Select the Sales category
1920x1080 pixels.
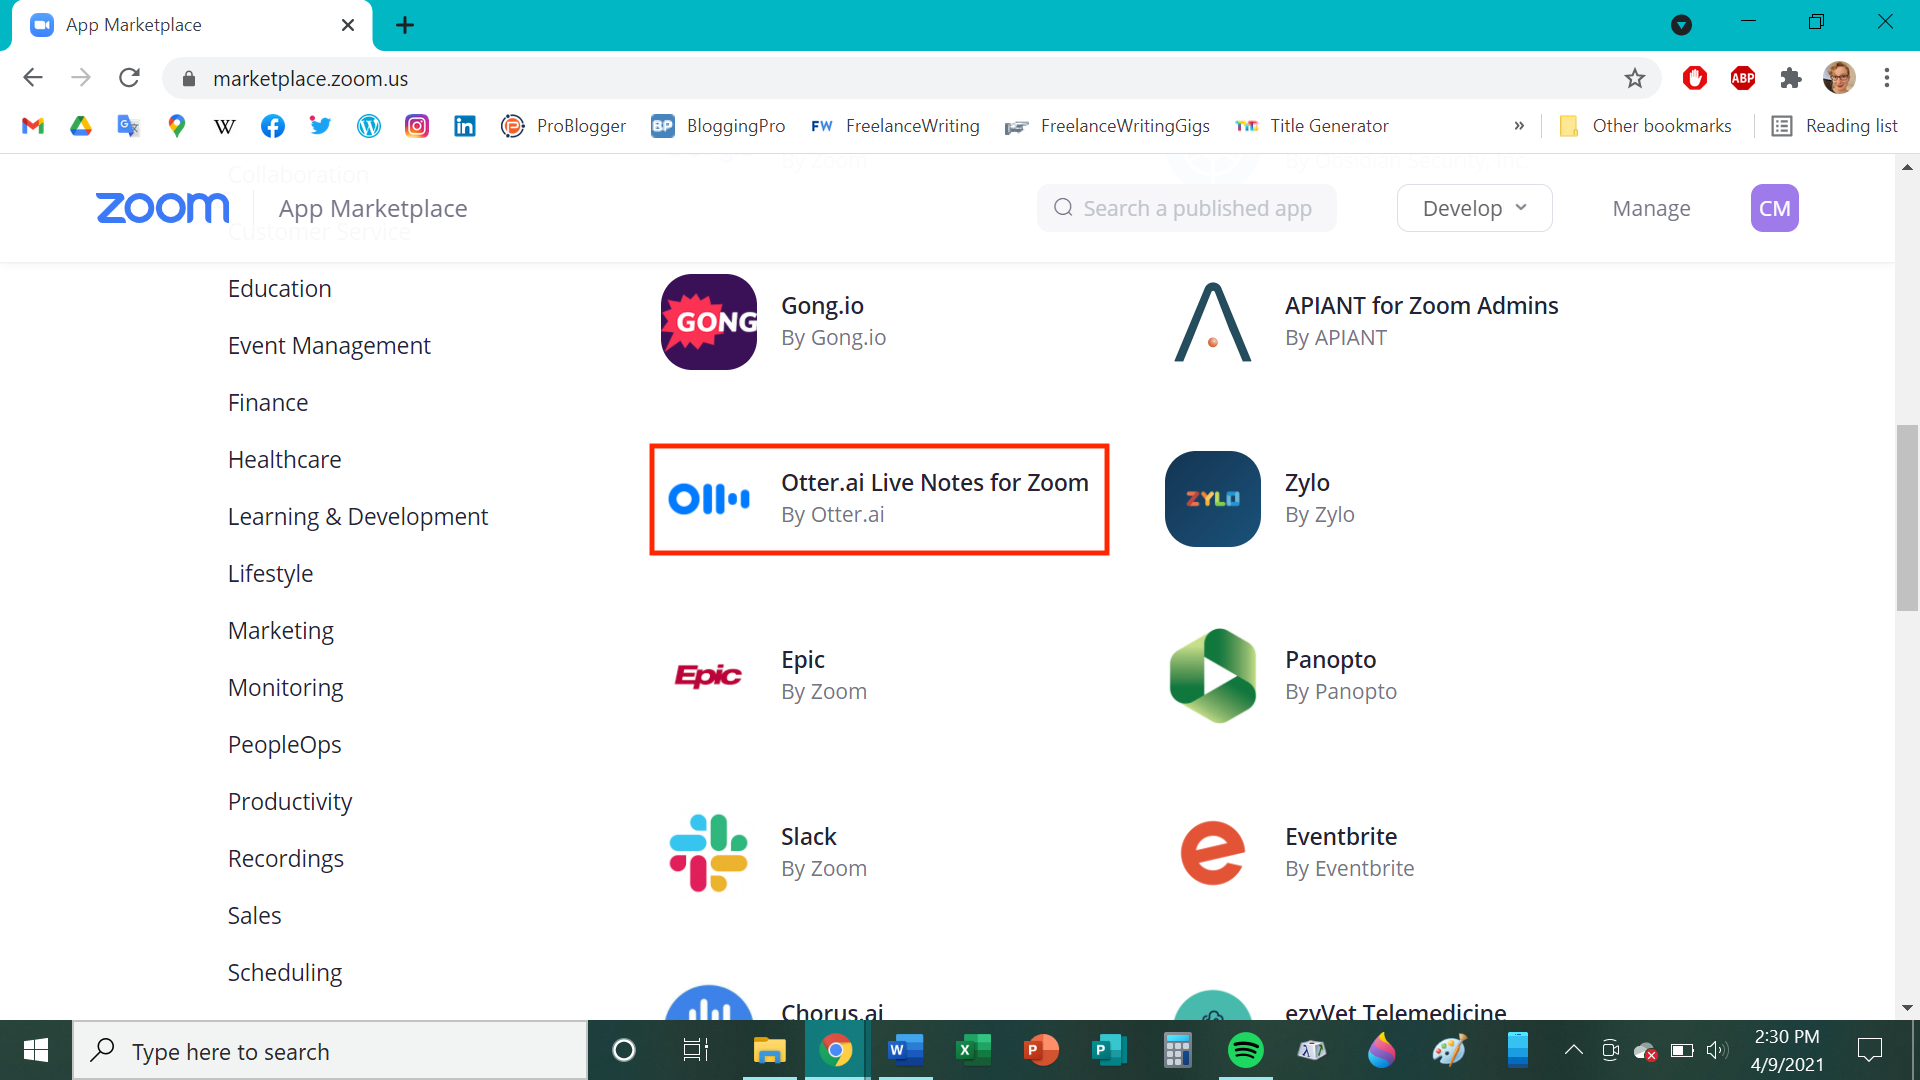[254, 916]
